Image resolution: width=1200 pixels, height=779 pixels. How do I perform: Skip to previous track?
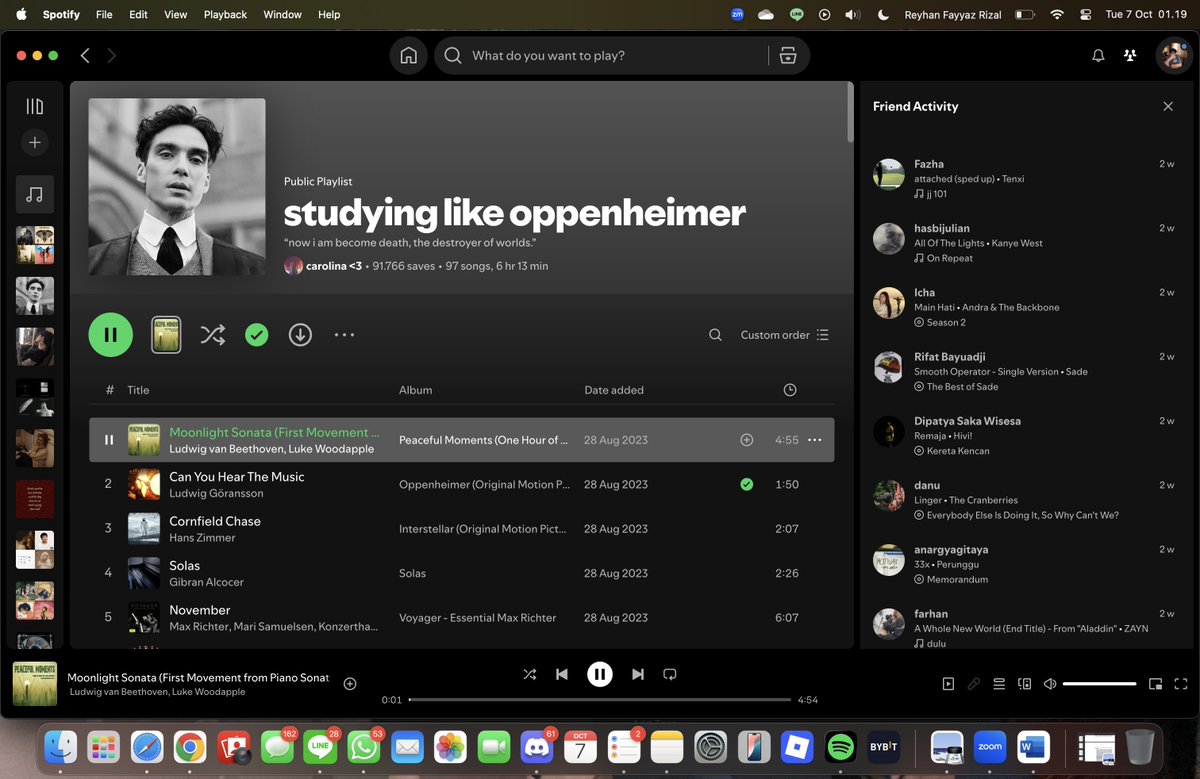coord(562,675)
